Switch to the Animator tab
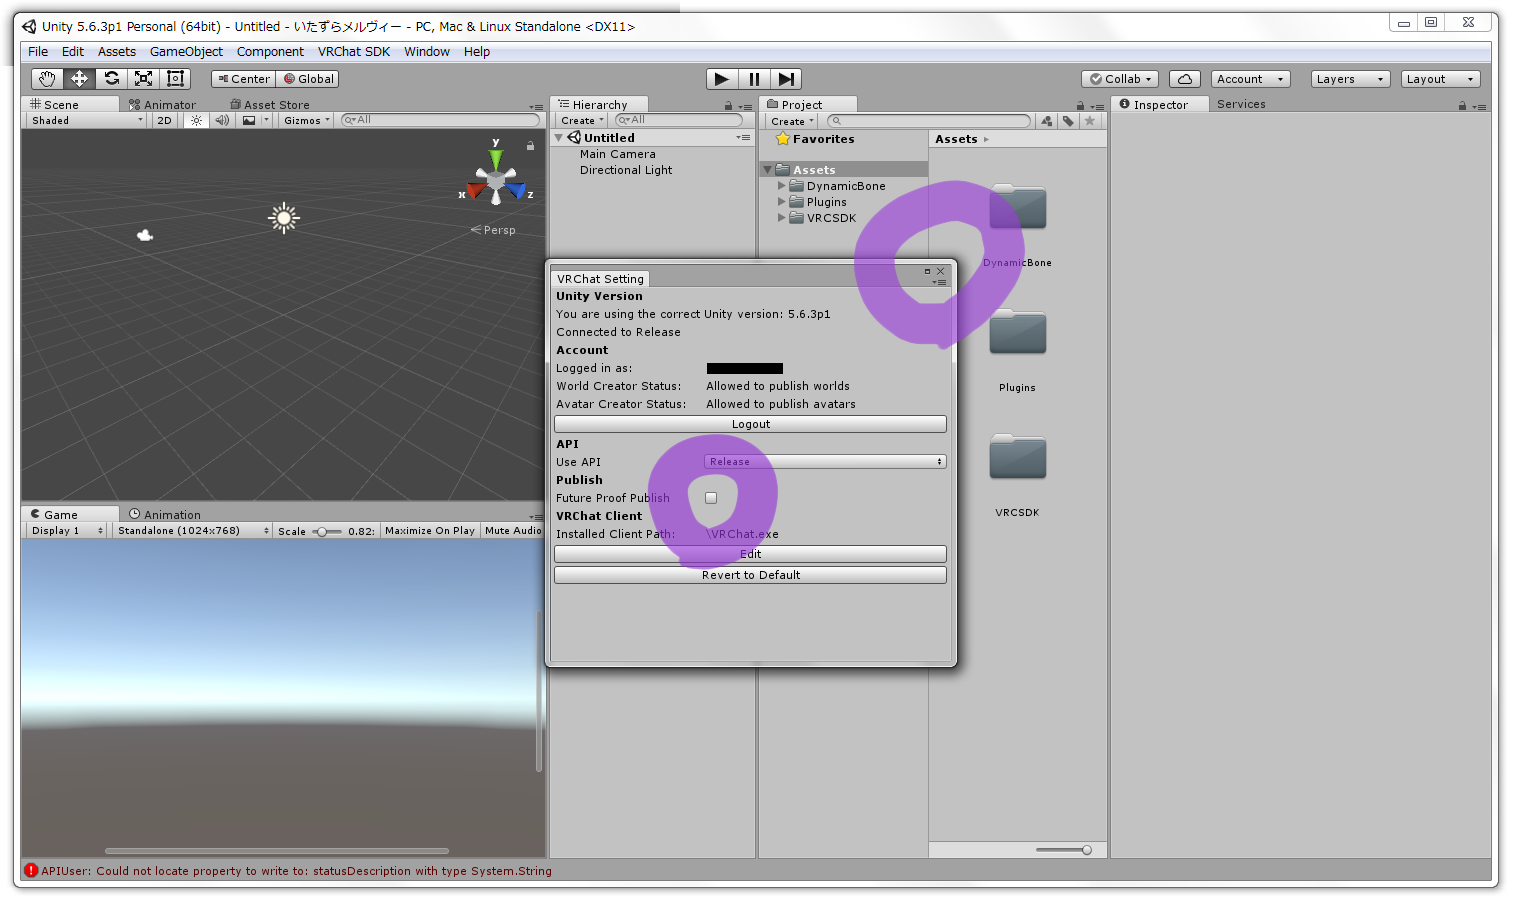1516x905 pixels. click(x=162, y=105)
